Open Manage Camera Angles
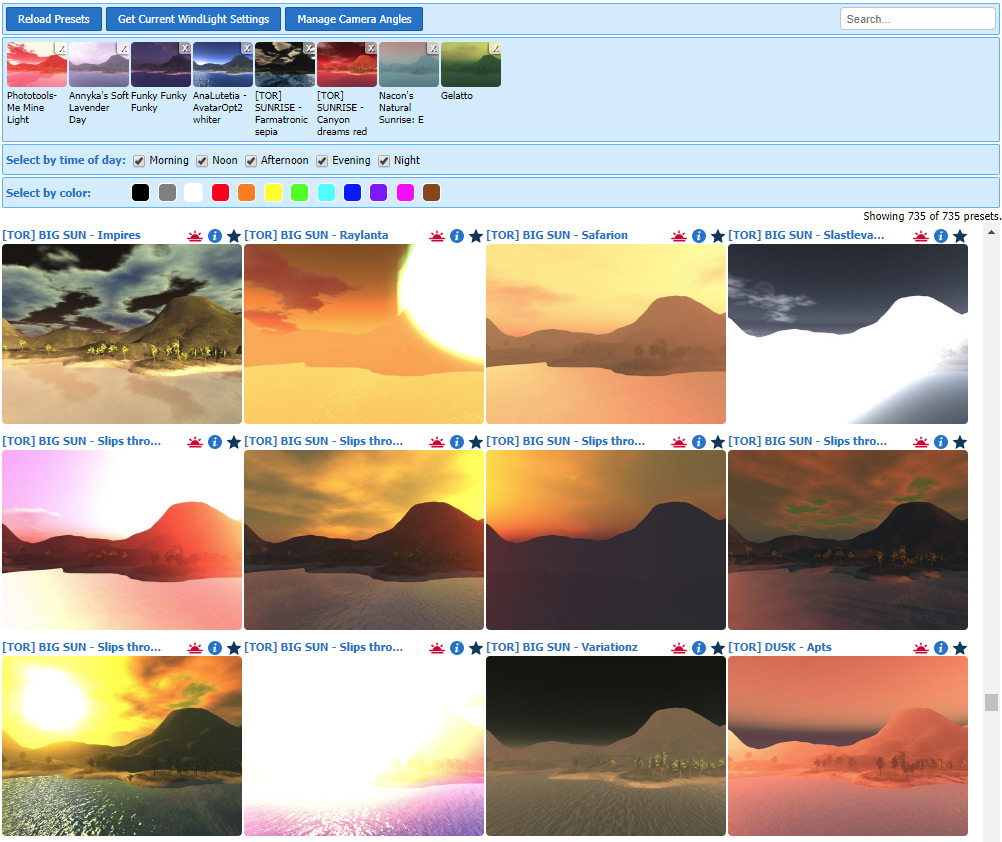 coord(354,19)
